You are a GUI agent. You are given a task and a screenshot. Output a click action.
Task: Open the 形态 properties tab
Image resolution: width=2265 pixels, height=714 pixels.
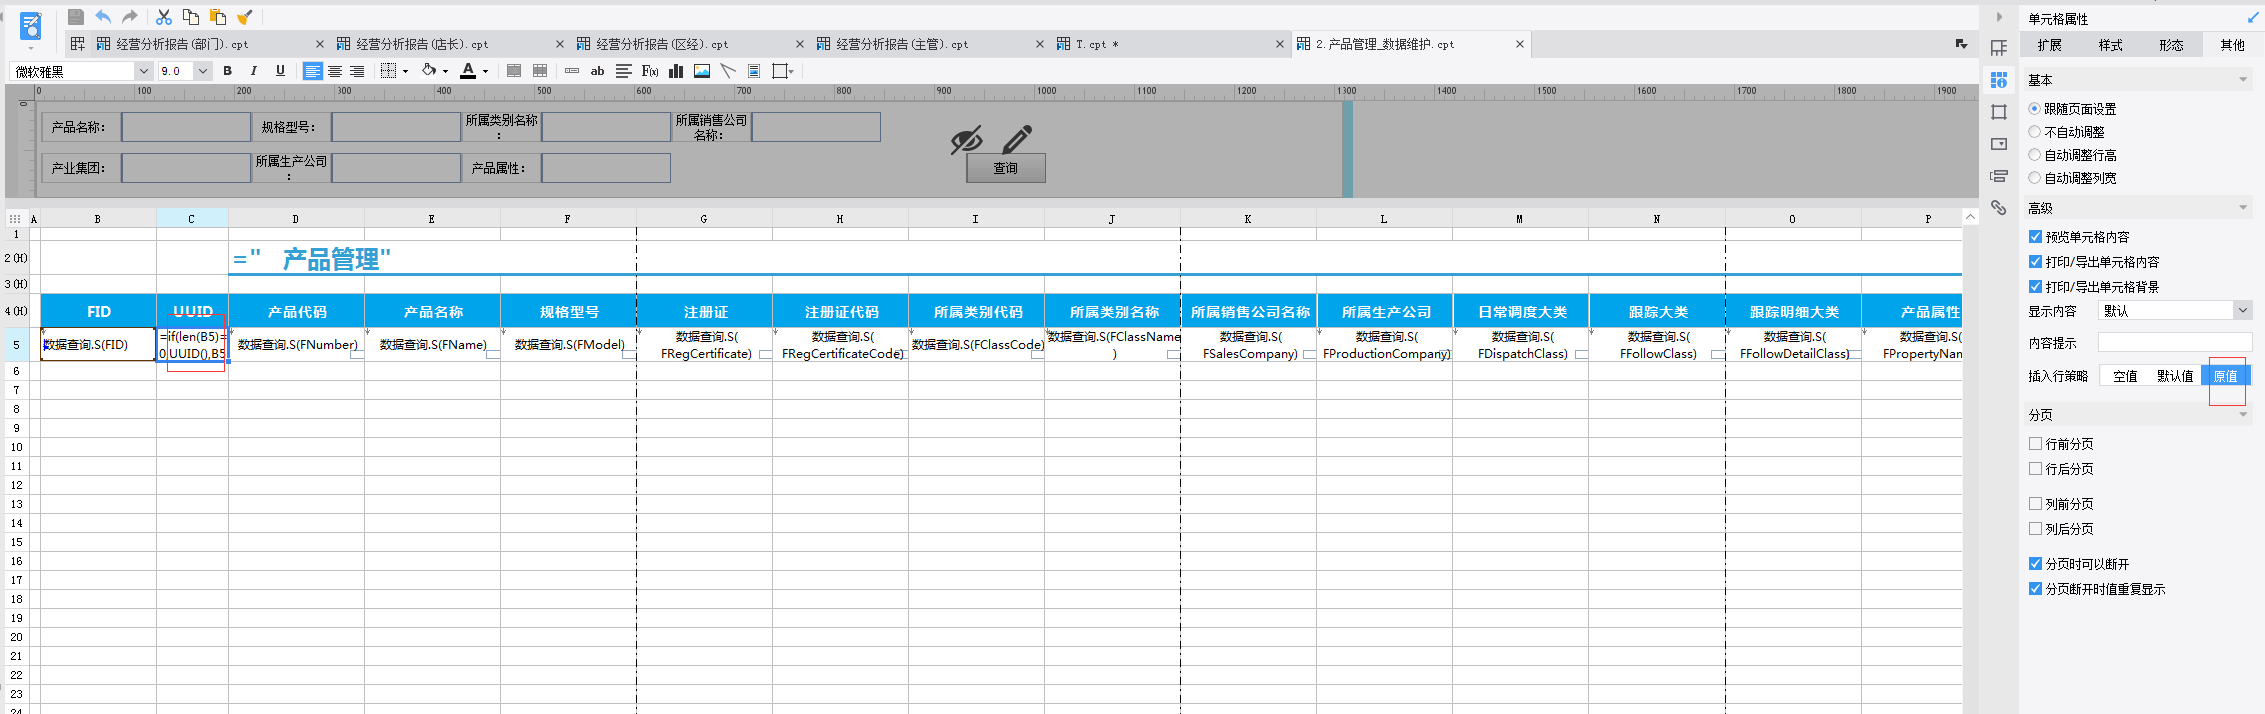(2171, 45)
